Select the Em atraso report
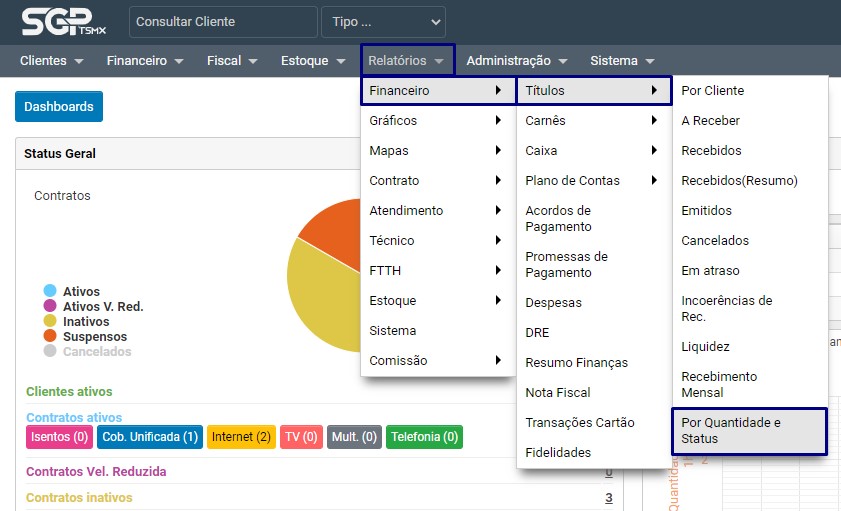Screen dimensions: 841x511 [710, 271]
